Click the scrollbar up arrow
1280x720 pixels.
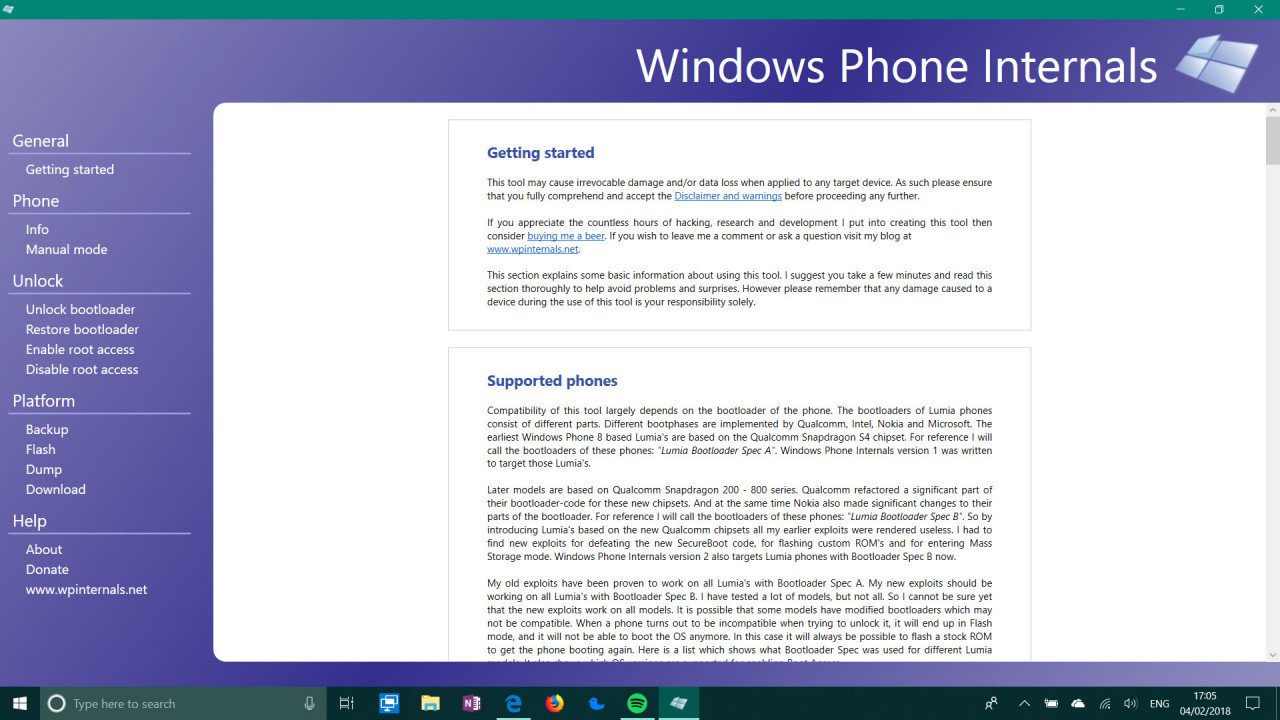[1272, 109]
